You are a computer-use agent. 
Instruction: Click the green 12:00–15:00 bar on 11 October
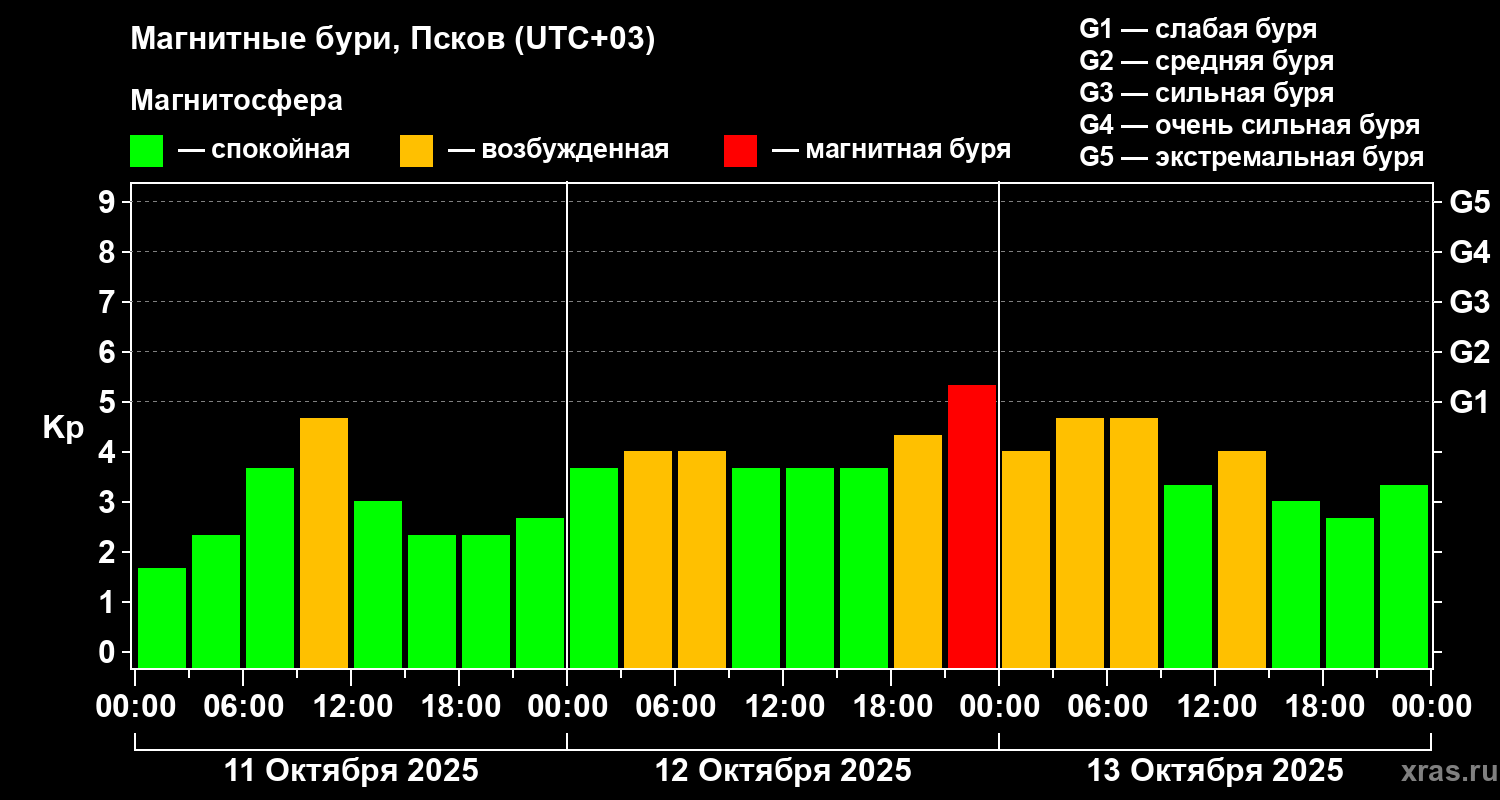pyautogui.click(x=378, y=584)
